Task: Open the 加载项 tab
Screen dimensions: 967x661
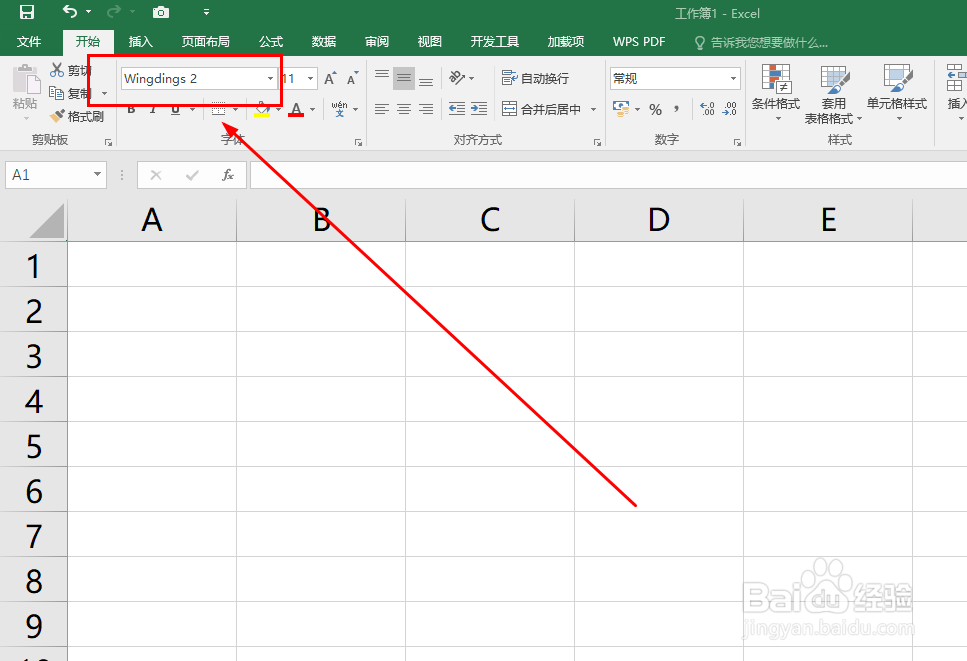Action: (x=566, y=41)
